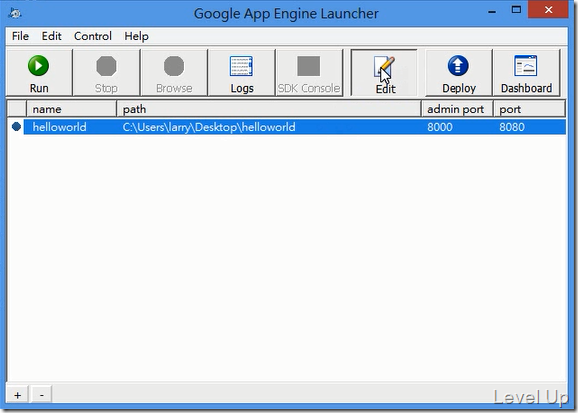Click the app icon in title bar
This screenshot has width=578, height=413.
(x=15, y=13)
